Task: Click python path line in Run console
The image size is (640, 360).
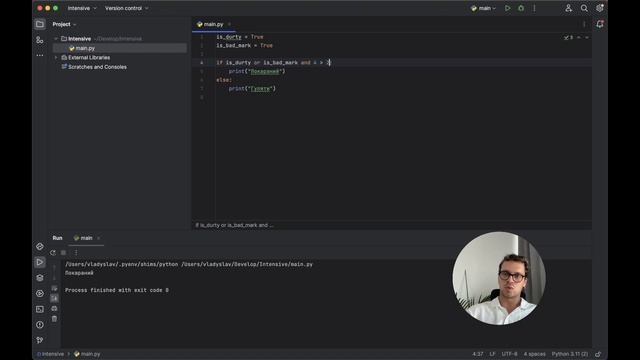Action: click(189, 264)
